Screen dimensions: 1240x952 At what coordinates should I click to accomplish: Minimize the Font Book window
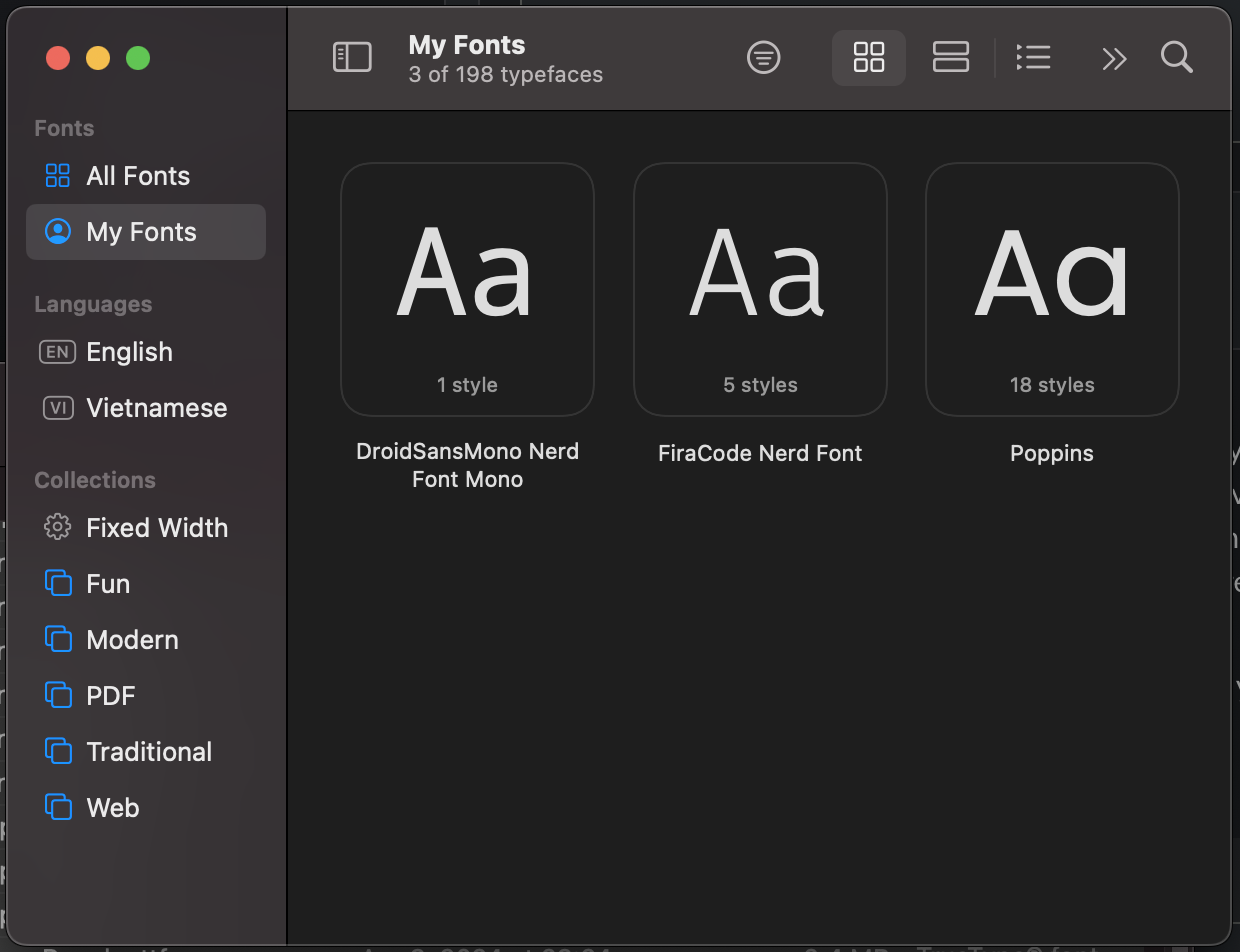pyautogui.click(x=98, y=58)
